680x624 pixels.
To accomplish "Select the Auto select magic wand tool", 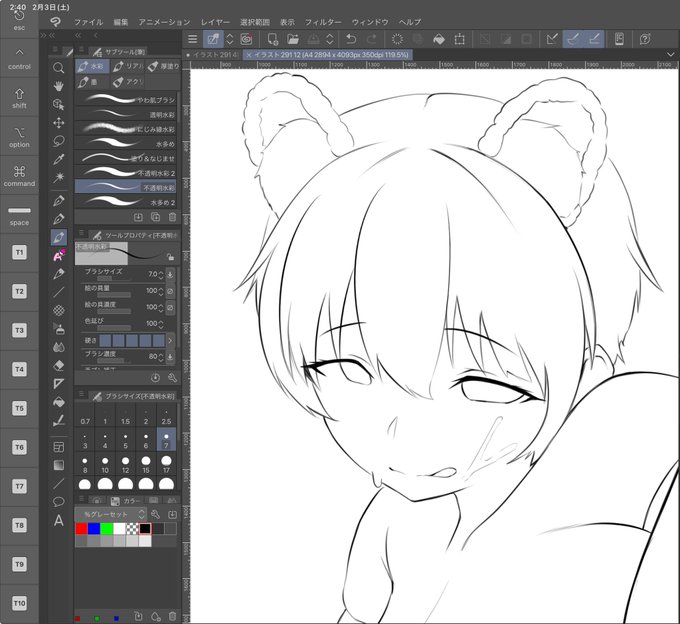I will [59, 177].
